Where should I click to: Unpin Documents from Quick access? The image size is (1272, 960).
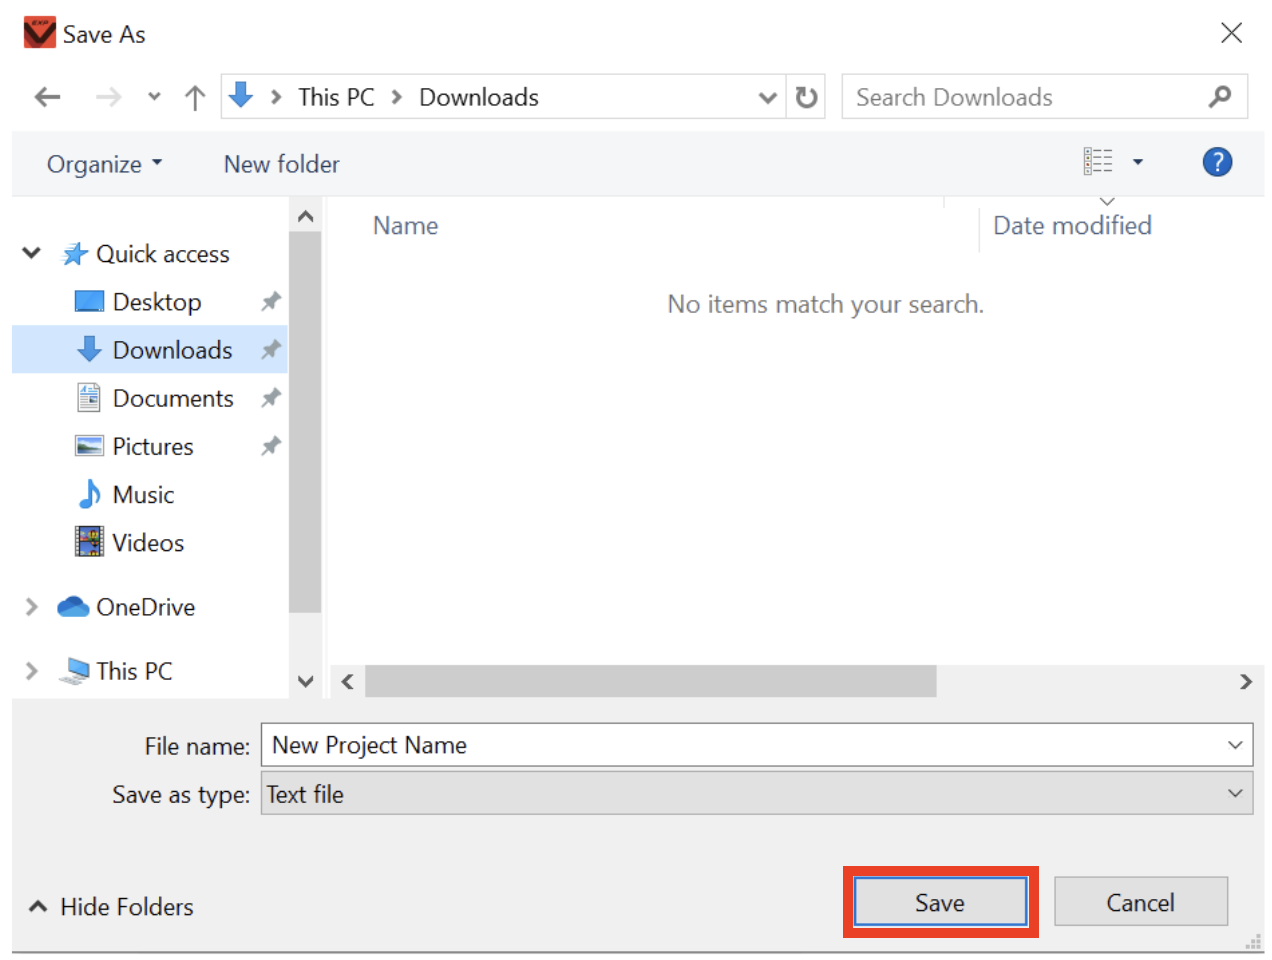270,397
